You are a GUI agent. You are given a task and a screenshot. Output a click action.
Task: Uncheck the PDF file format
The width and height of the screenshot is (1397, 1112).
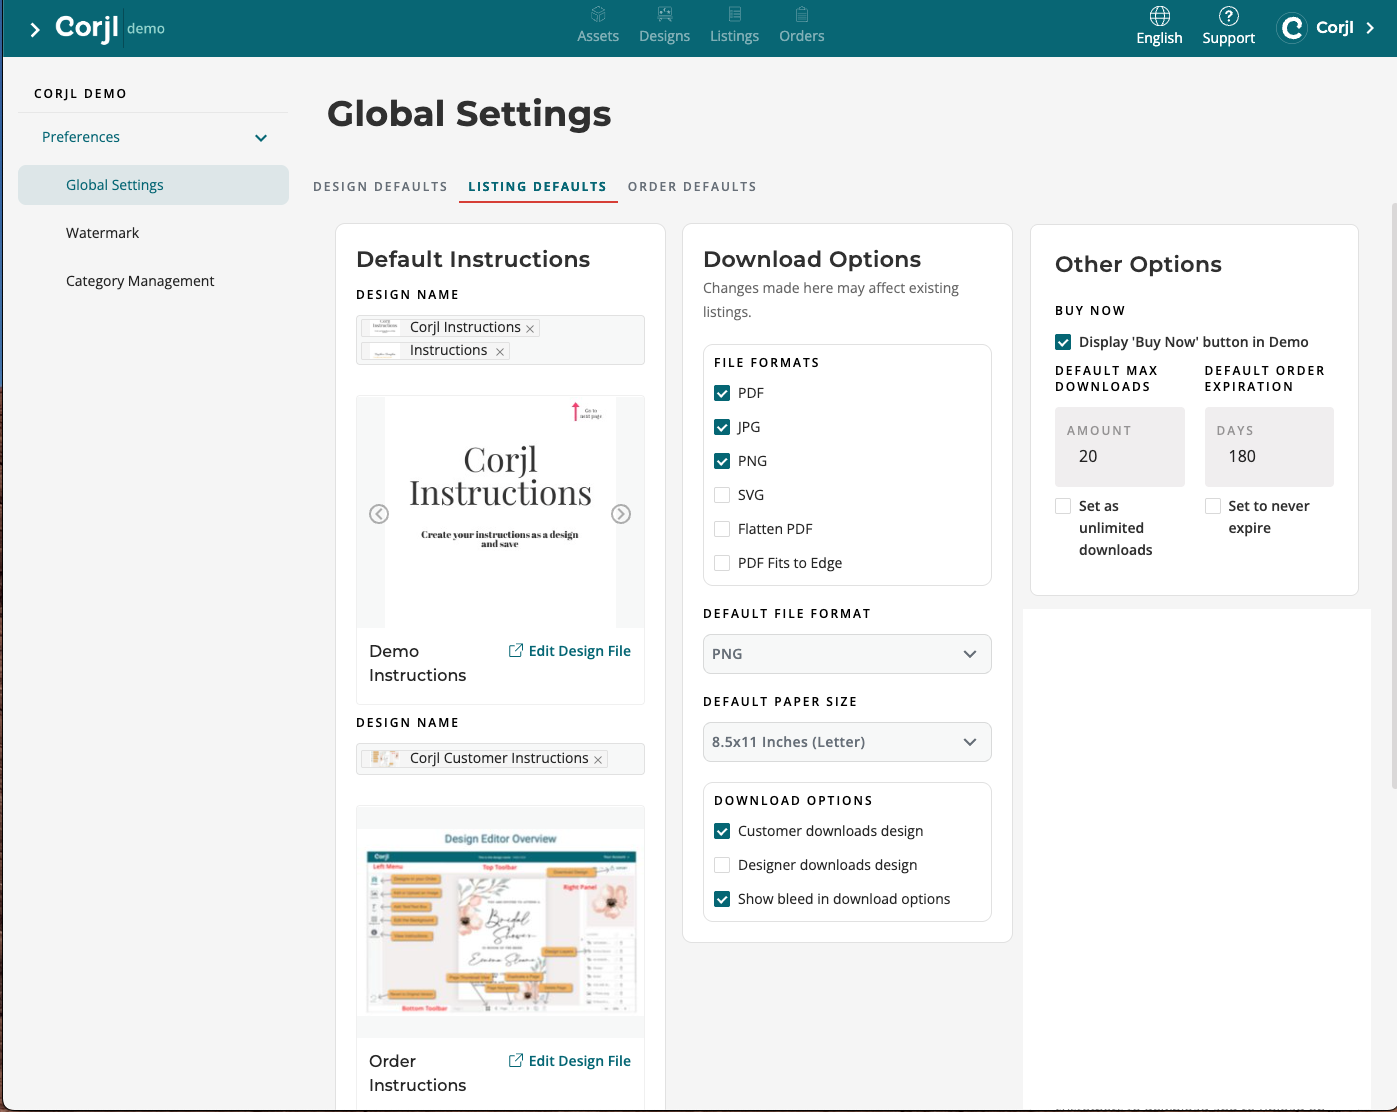coord(722,393)
